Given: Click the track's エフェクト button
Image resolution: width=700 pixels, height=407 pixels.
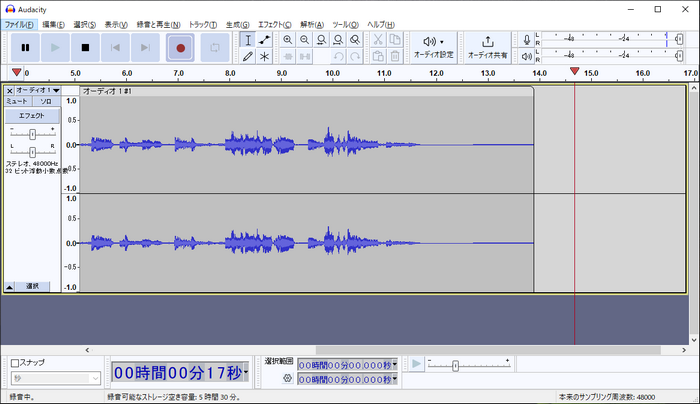Looking at the screenshot, I should coord(32,116).
